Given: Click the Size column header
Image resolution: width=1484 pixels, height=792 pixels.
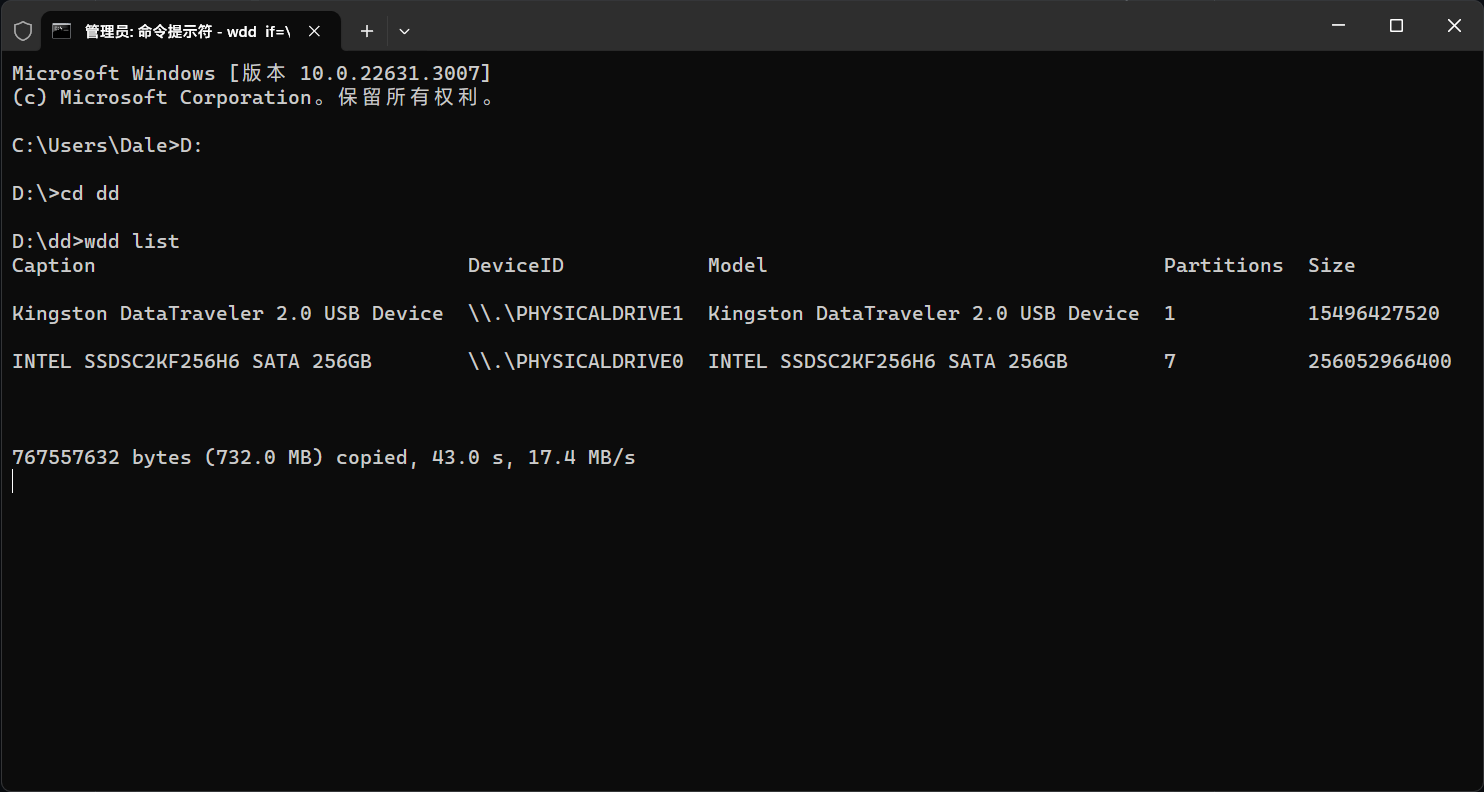Looking at the screenshot, I should (1331, 265).
